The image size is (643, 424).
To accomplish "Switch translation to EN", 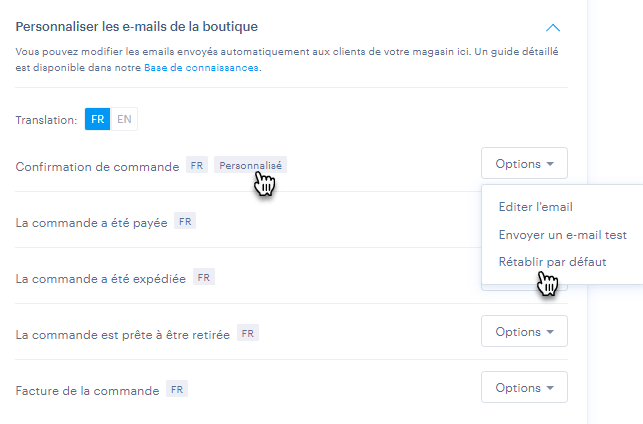I will click(x=124, y=119).
